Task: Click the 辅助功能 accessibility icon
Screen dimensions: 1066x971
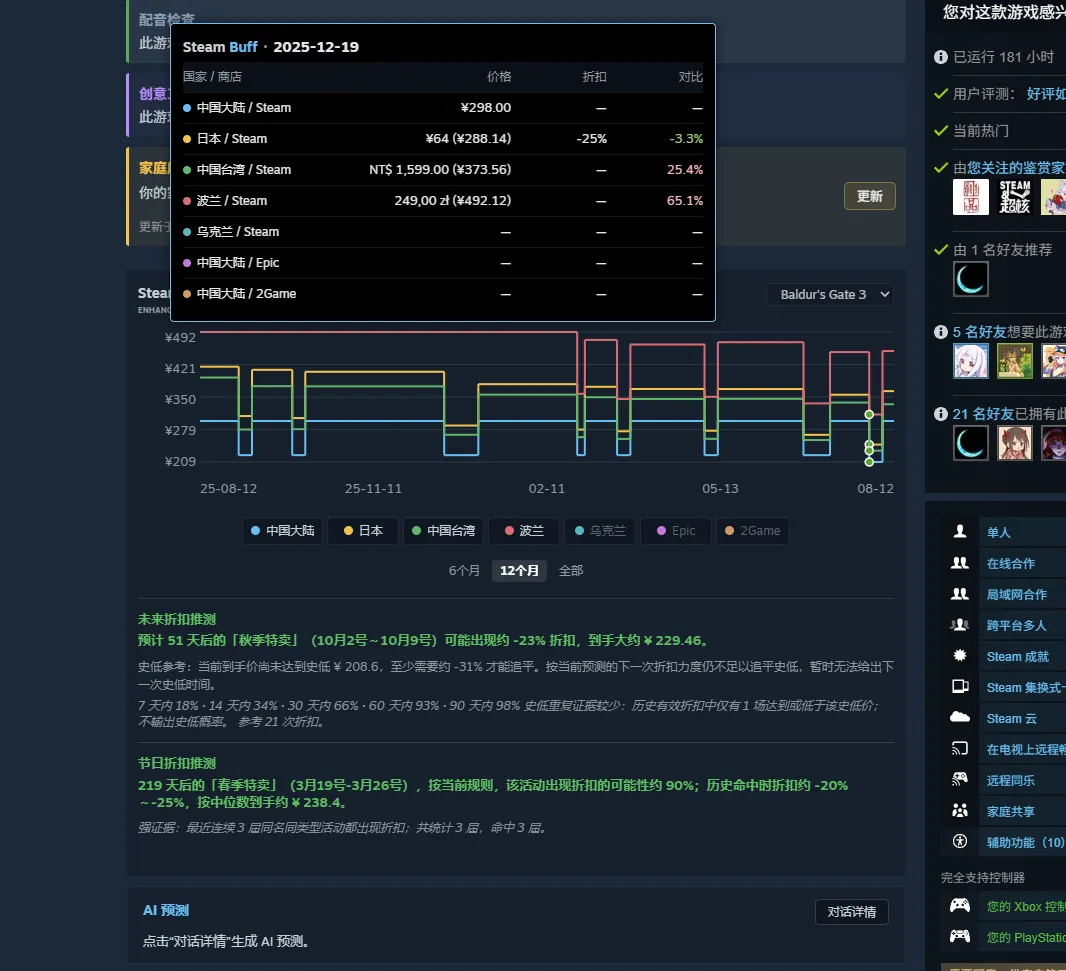Action: coord(959,841)
